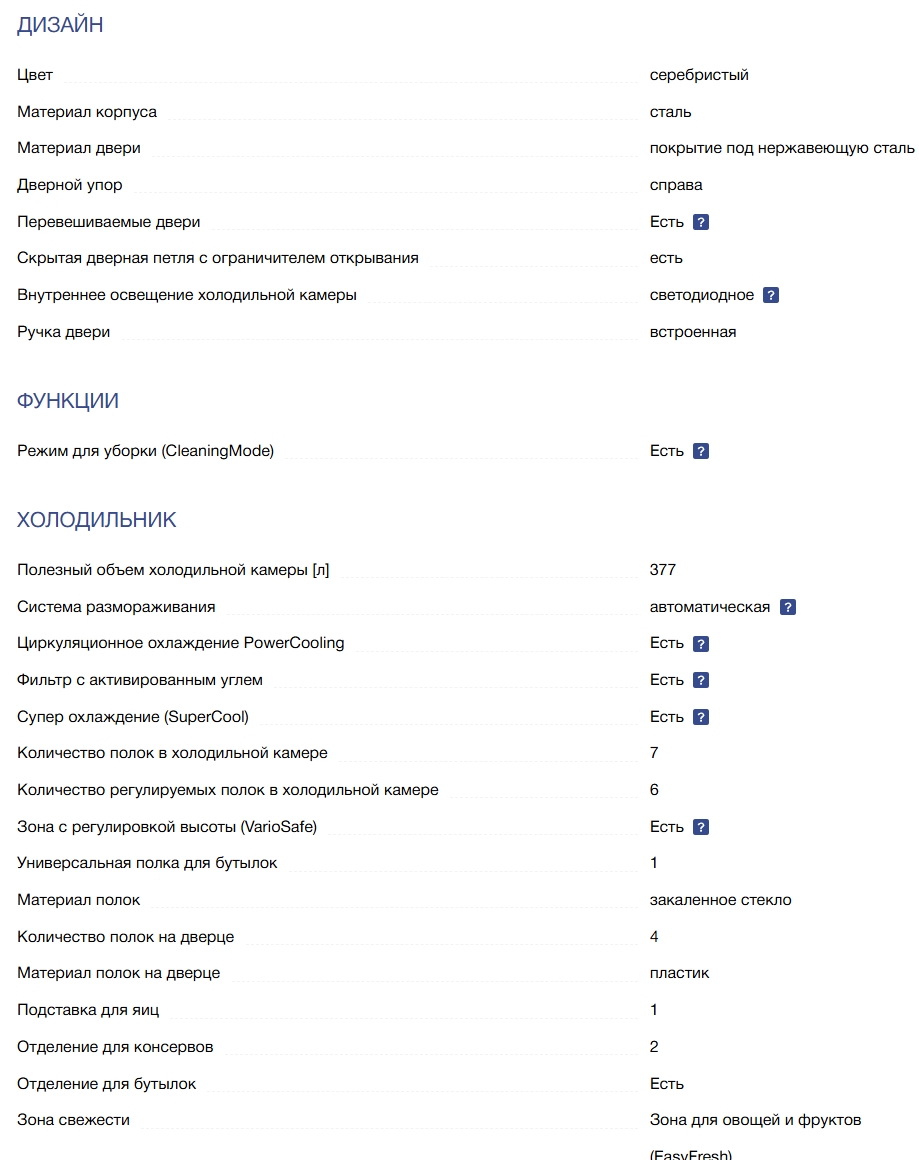This screenshot has height=1160, width=919.
Task: Select the ДИЗАЙН section heading
Action: 60,24
